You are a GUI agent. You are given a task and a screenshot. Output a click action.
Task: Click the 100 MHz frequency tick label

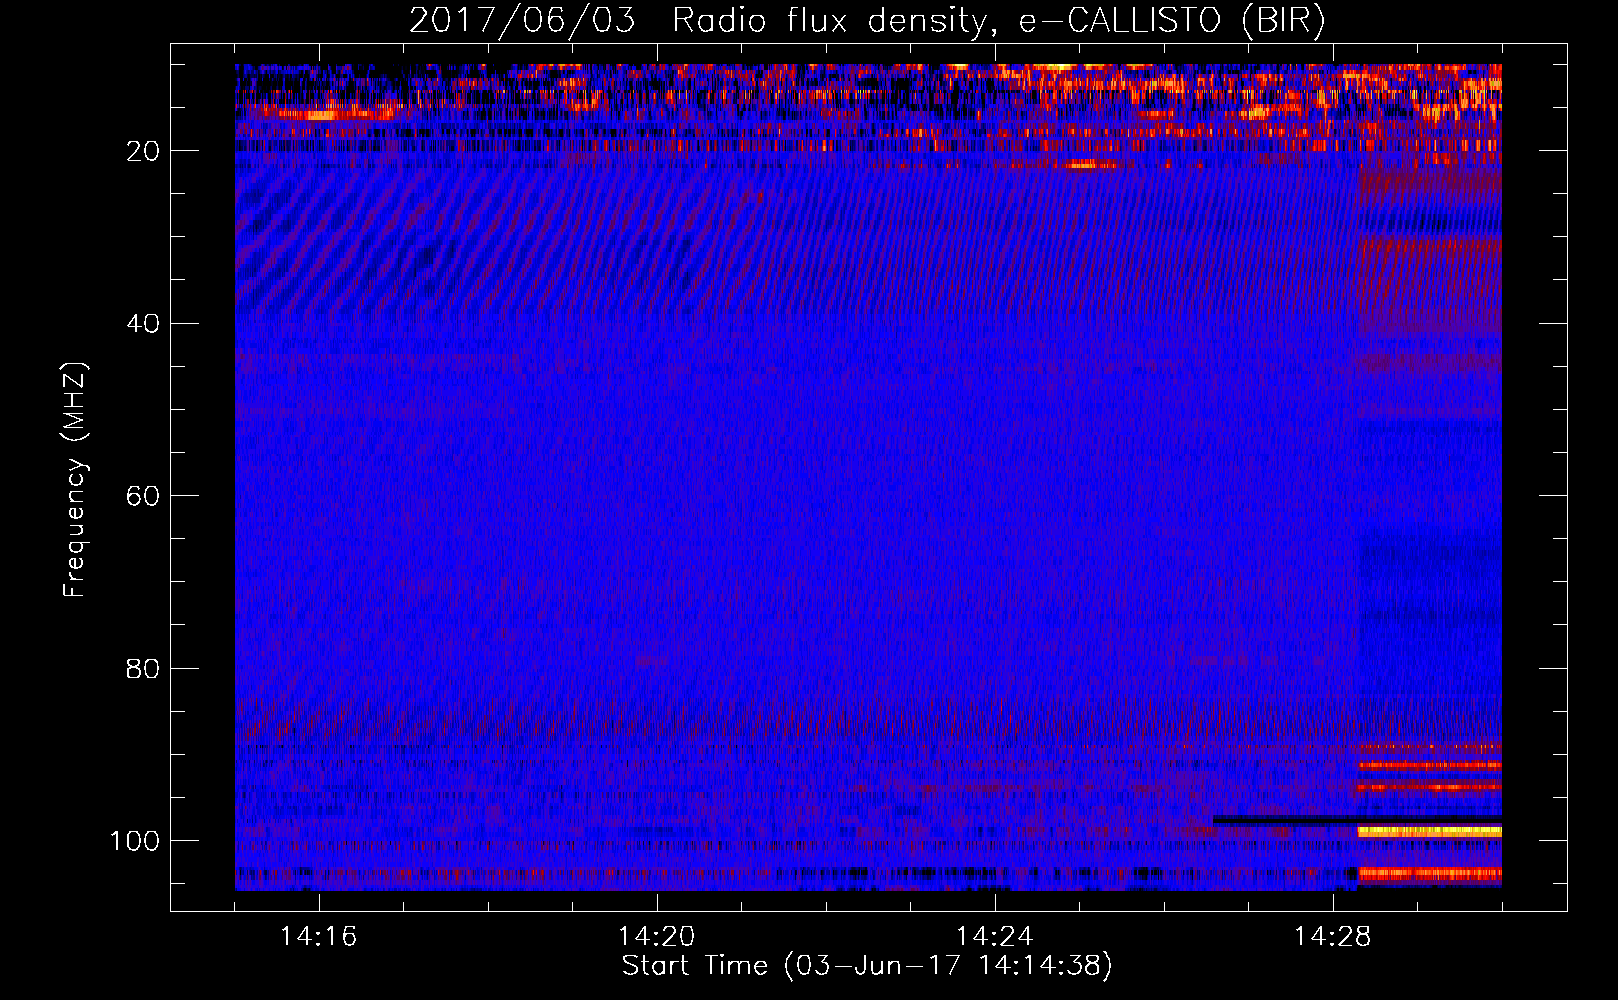(135, 841)
